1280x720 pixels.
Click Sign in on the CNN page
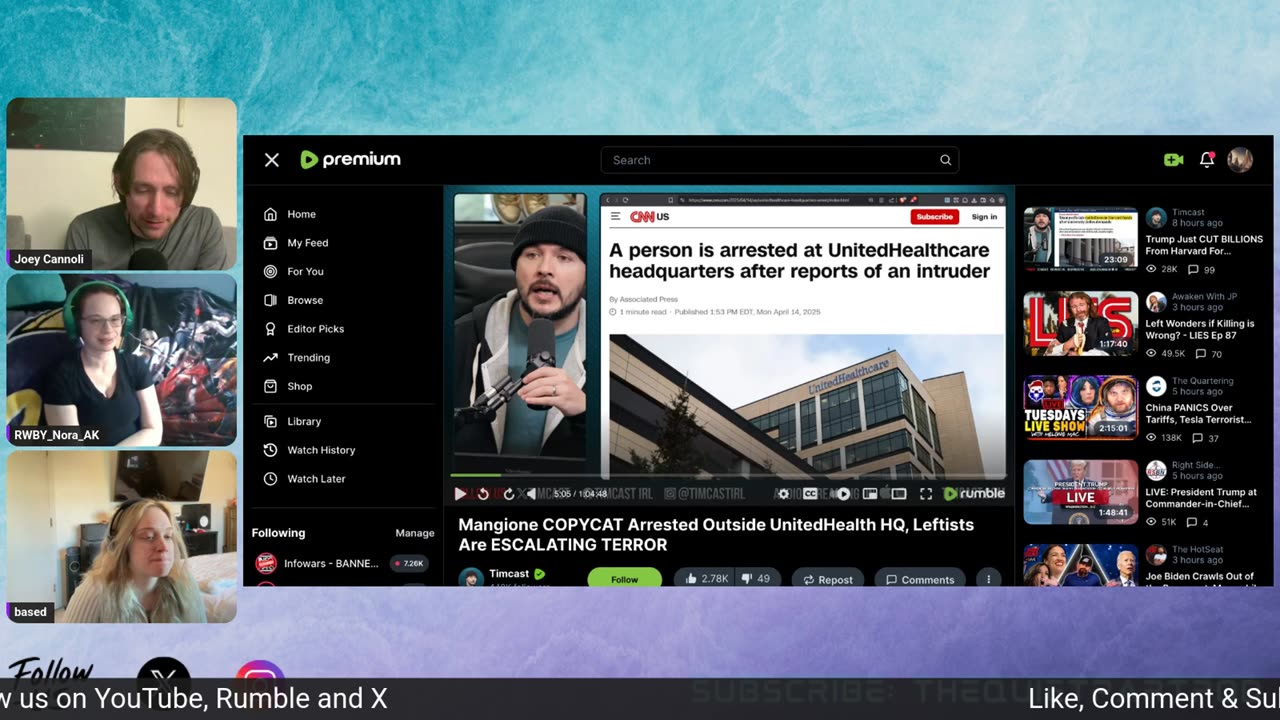[x=984, y=217]
